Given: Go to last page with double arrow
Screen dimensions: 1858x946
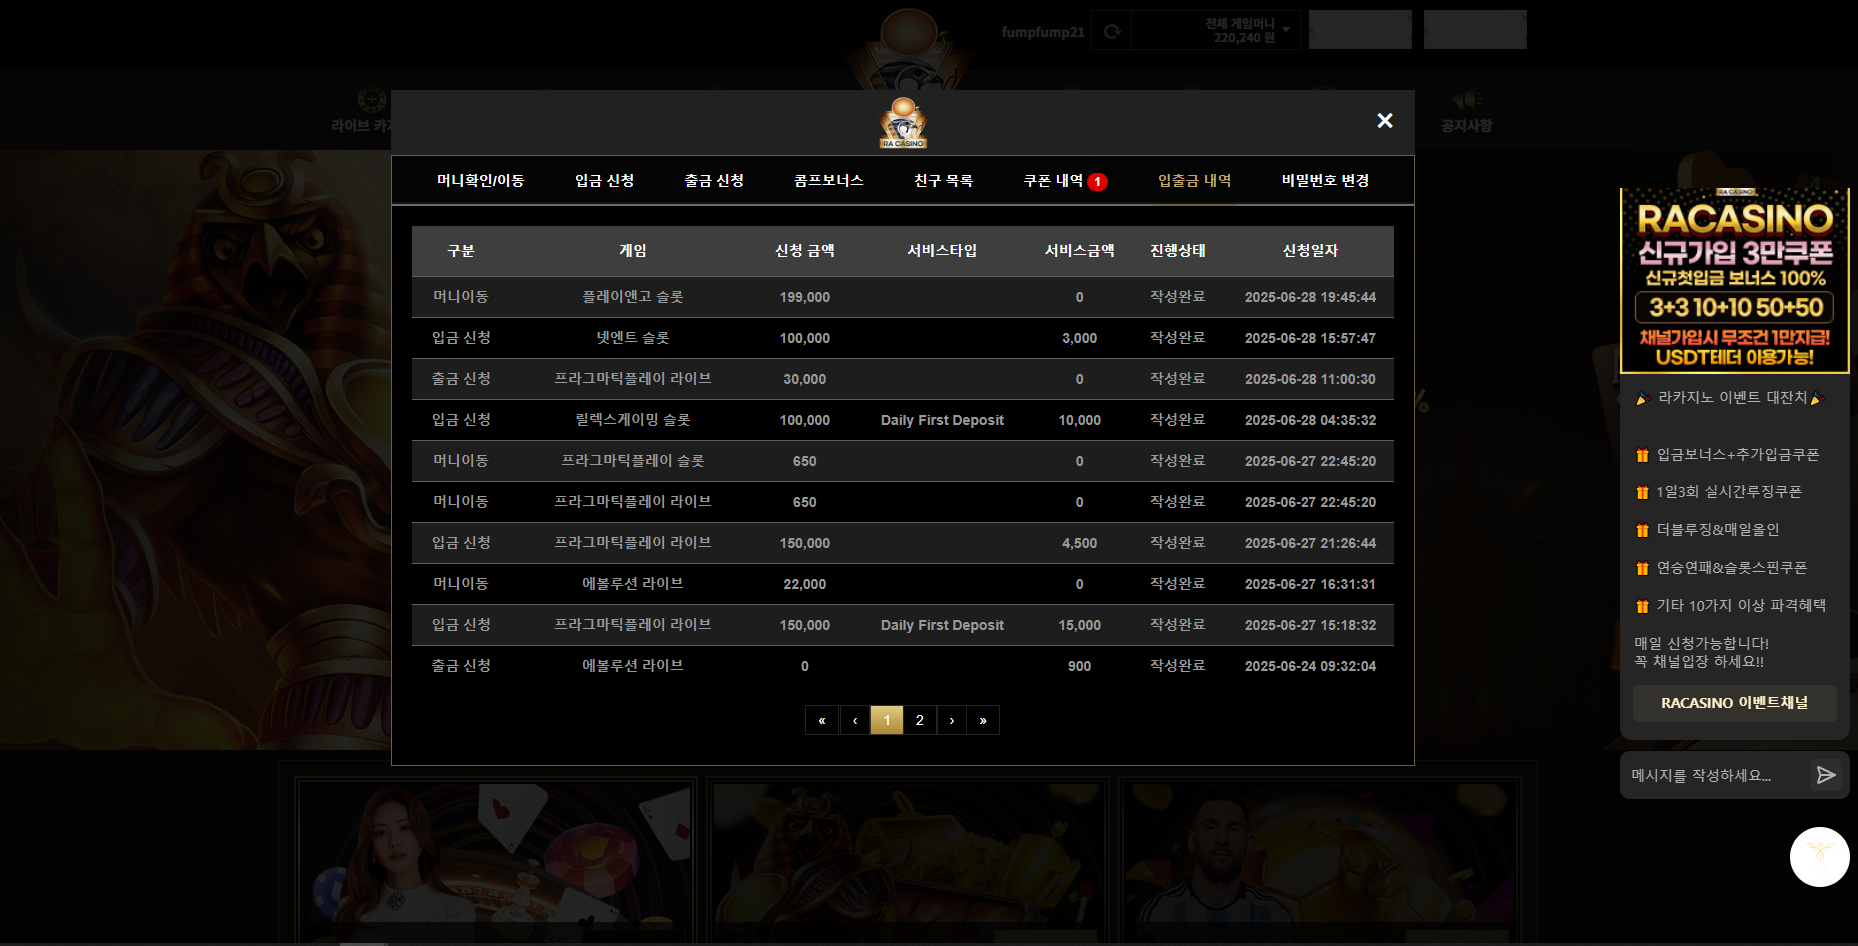Looking at the screenshot, I should [x=983, y=720].
